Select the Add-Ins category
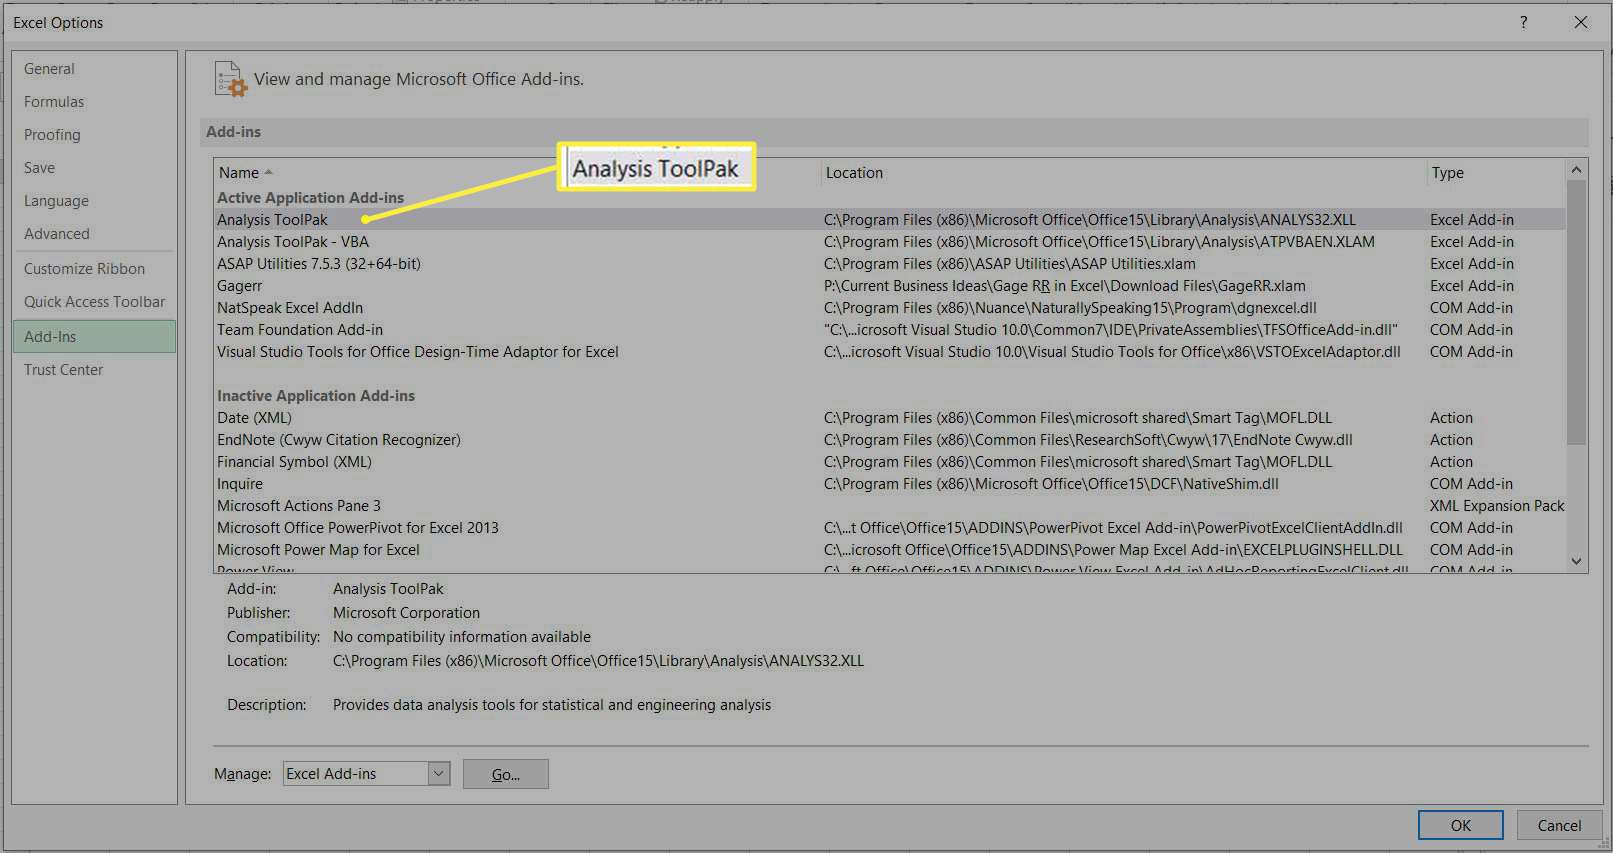Viewport: 1613px width, 853px height. coord(94,337)
